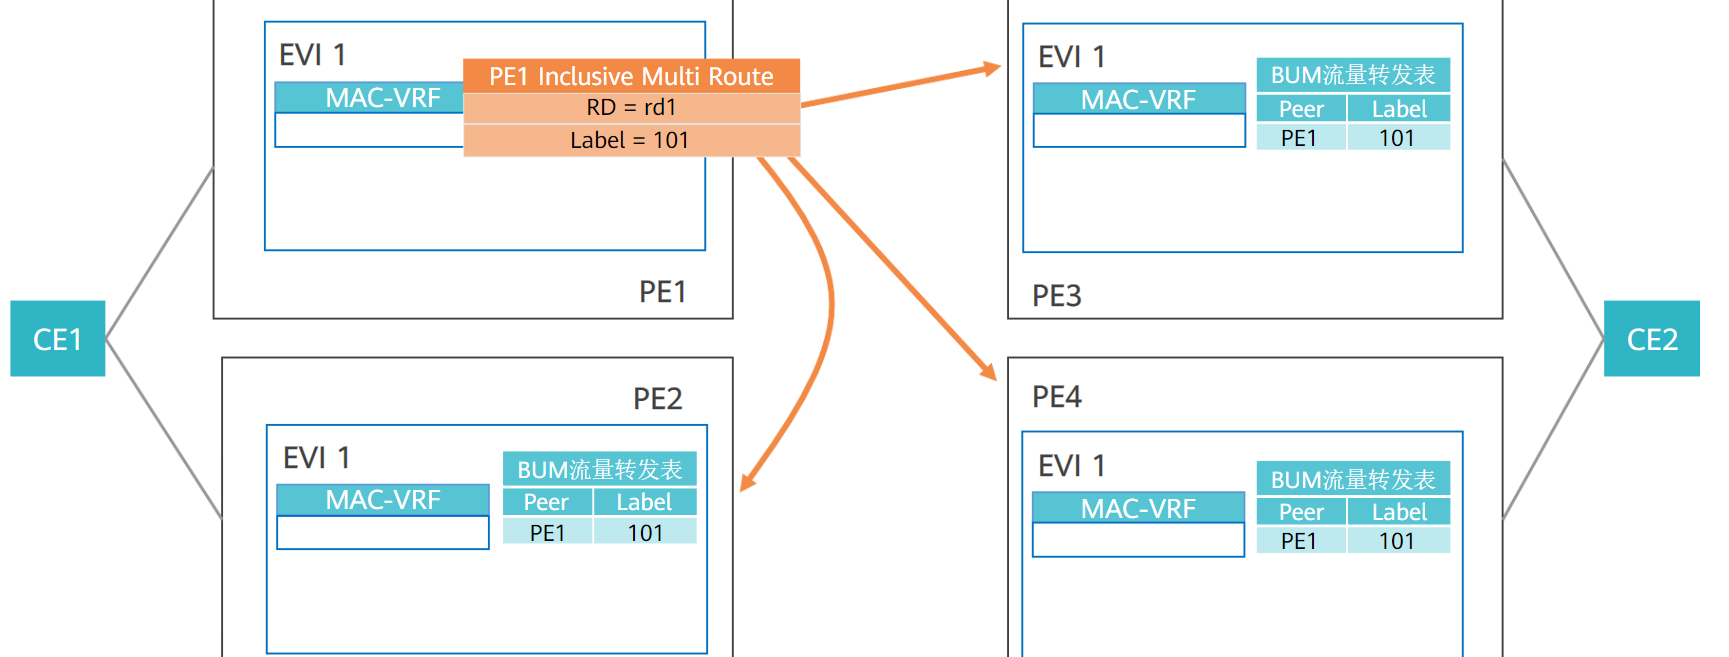Select the 101 label cell in PE3's table
Image resolution: width=1729 pixels, height=657 pixels.
pos(1397,138)
